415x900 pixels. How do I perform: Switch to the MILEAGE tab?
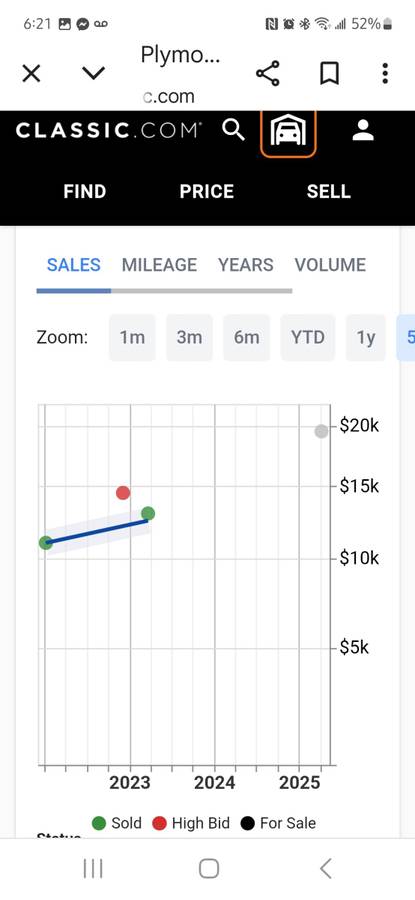pyautogui.click(x=159, y=265)
